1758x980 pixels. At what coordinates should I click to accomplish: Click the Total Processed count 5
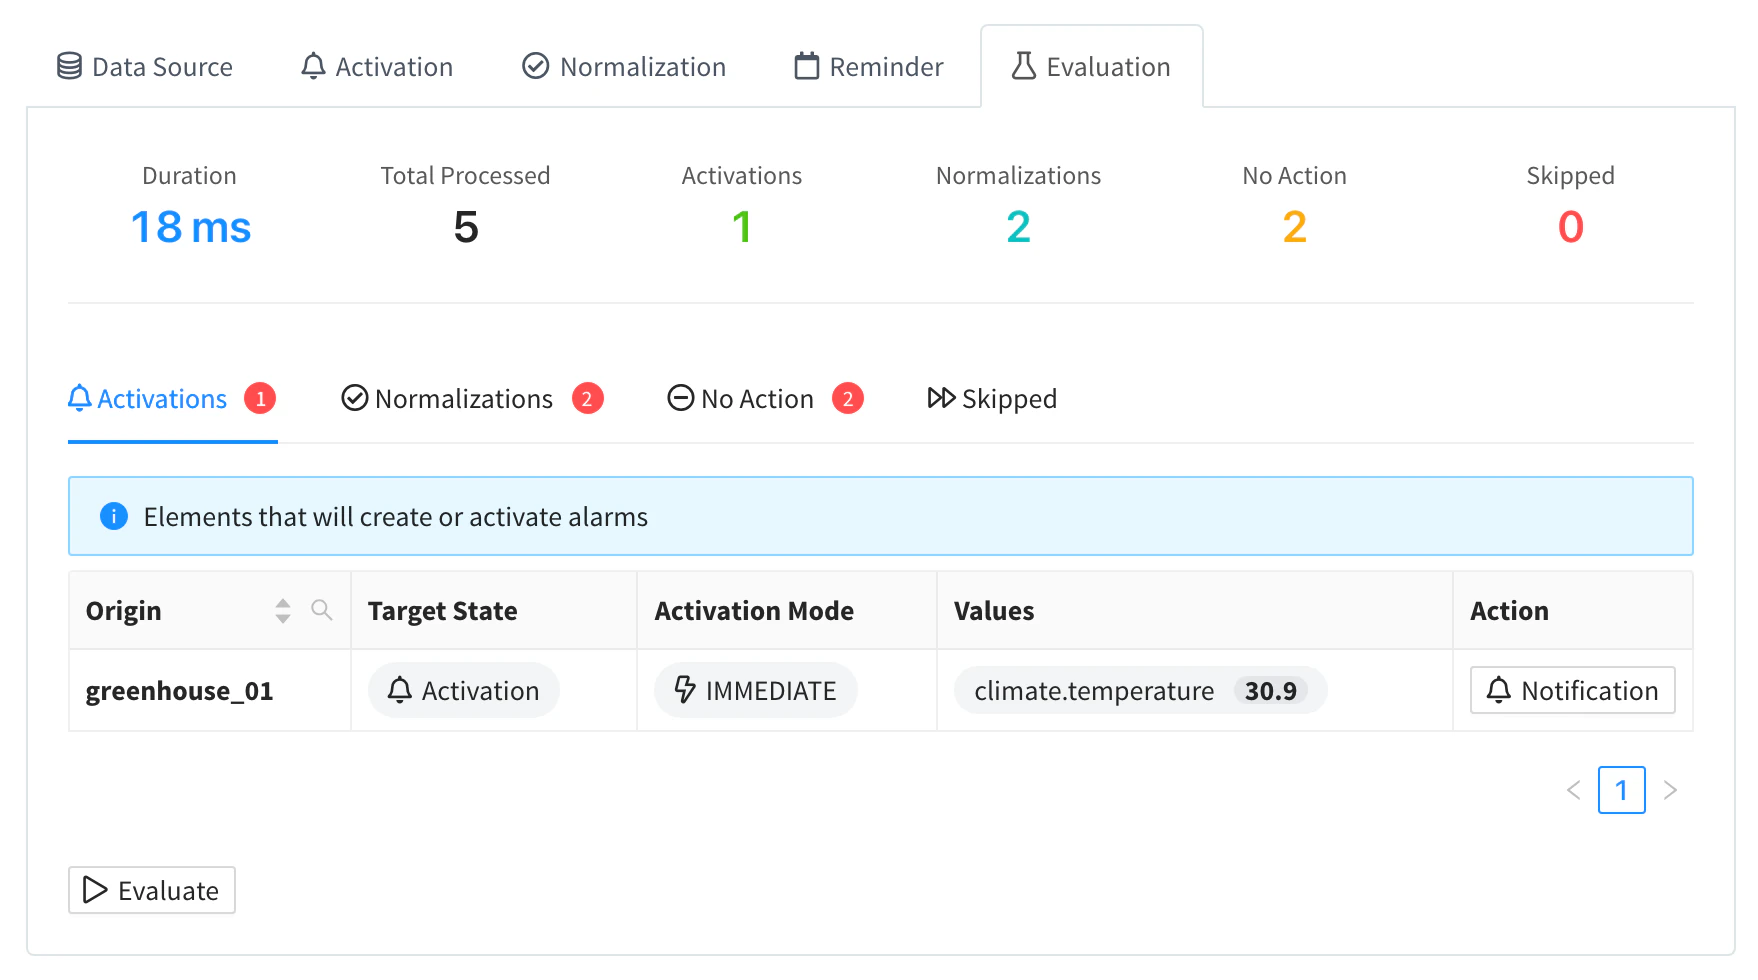pyautogui.click(x=466, y=227)
